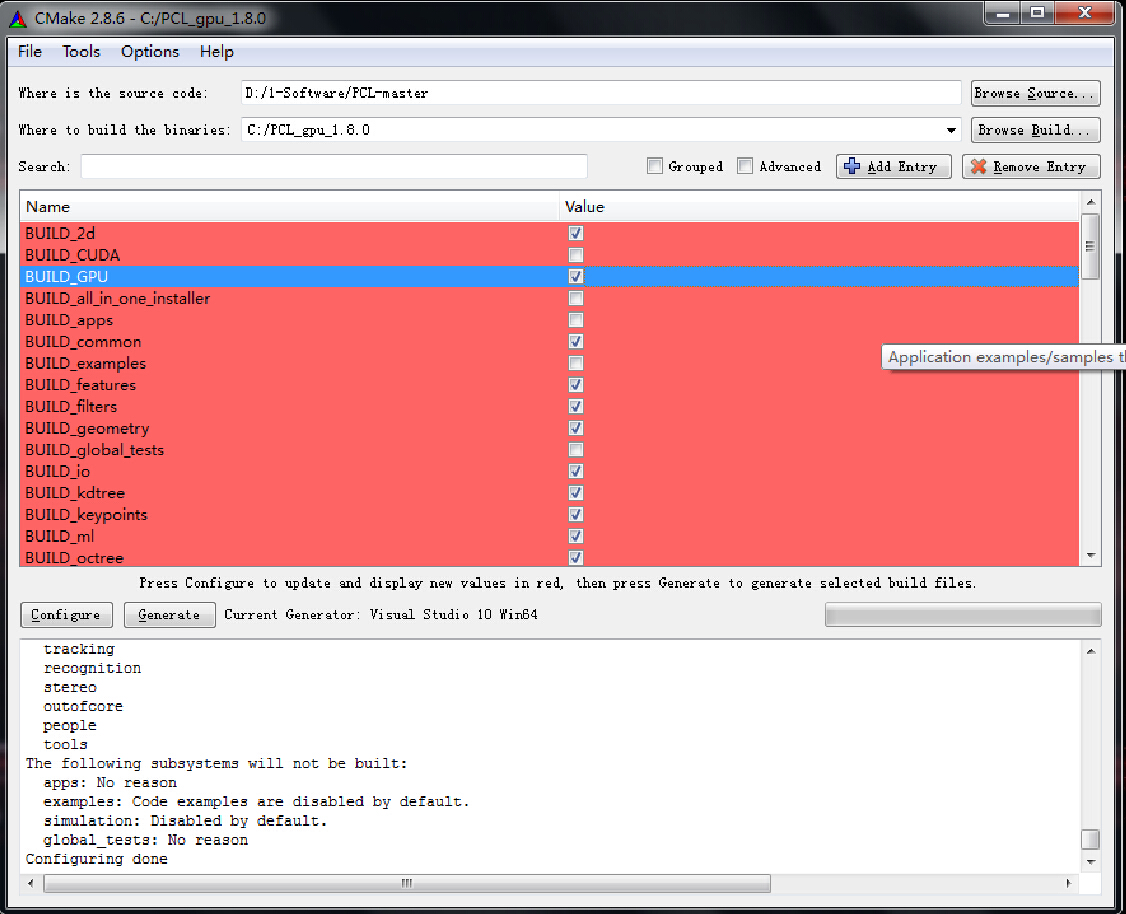Click the Value column header

click(819, 207)
